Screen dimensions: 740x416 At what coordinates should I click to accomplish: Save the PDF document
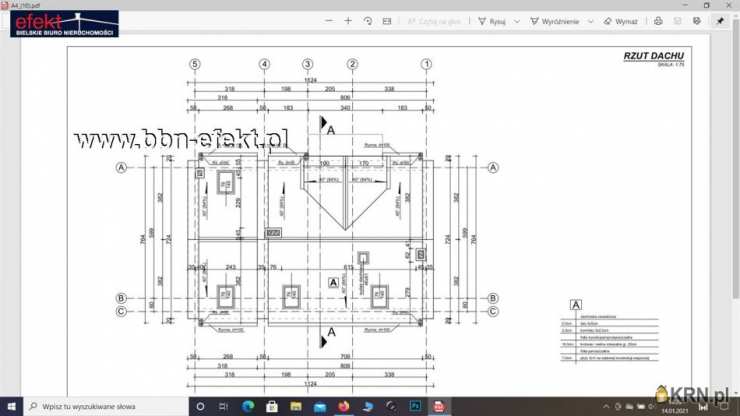coord(677,20)
